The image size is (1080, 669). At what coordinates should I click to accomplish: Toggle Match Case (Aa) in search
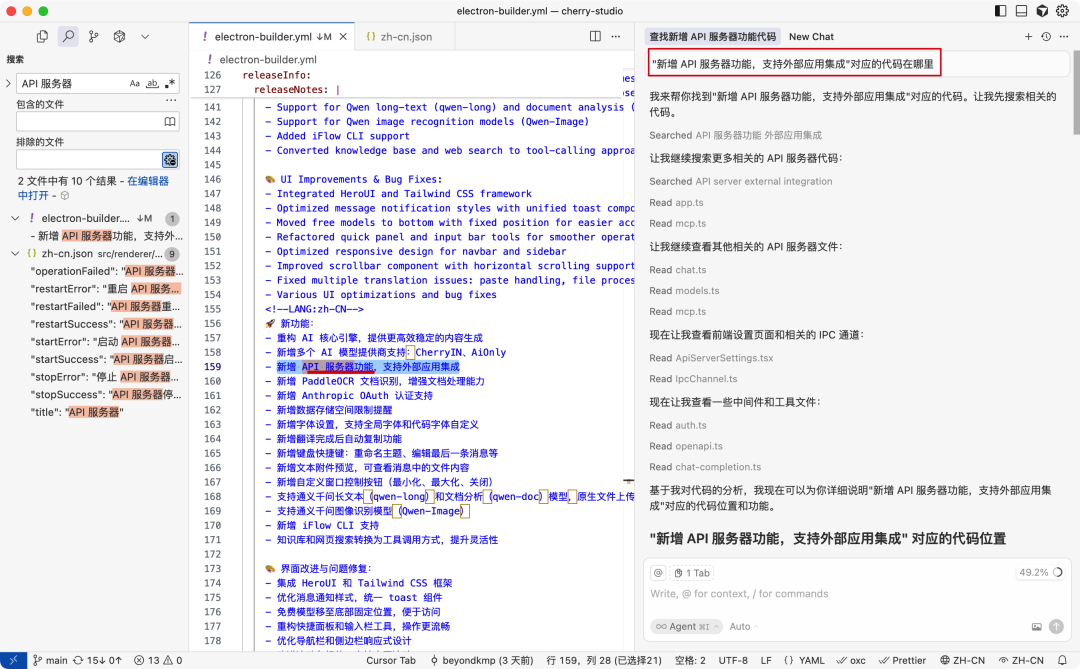[x=135, y=83]
